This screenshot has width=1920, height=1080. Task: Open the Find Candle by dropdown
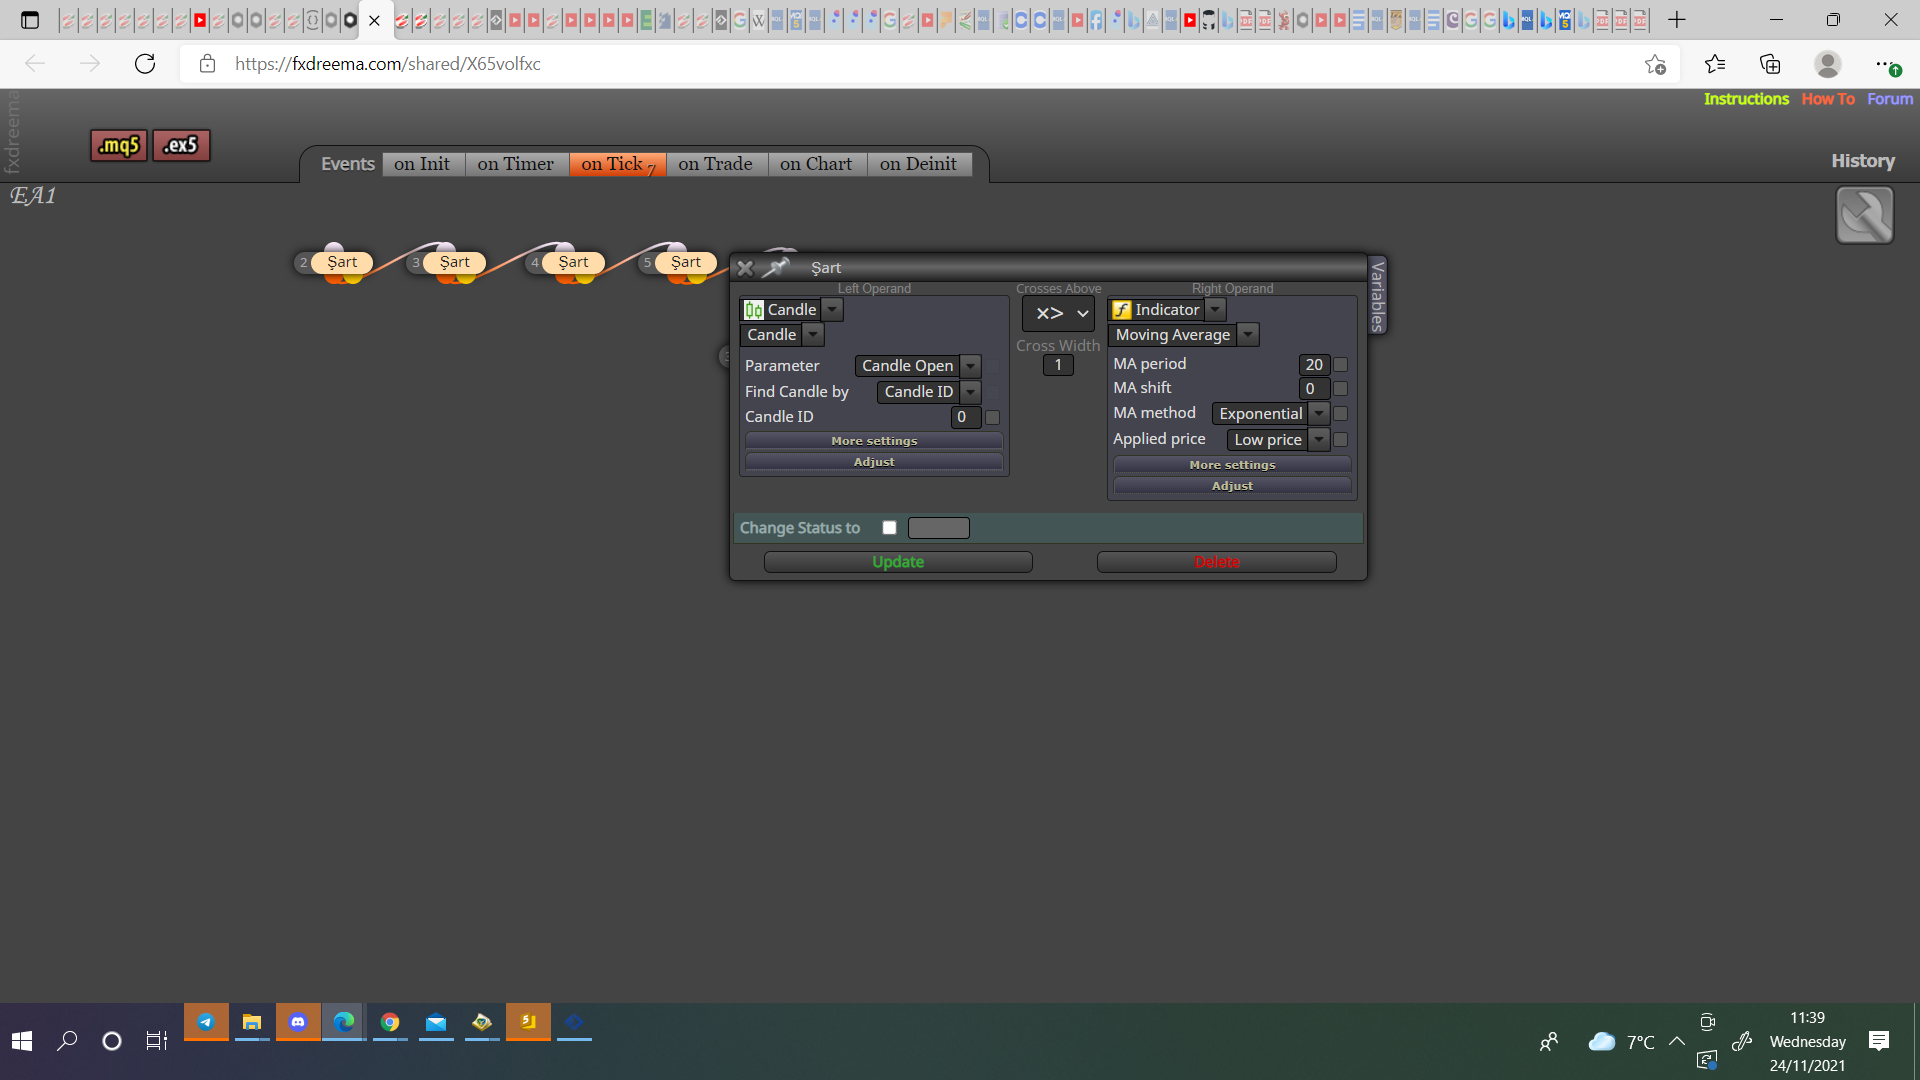pos(970,392)
